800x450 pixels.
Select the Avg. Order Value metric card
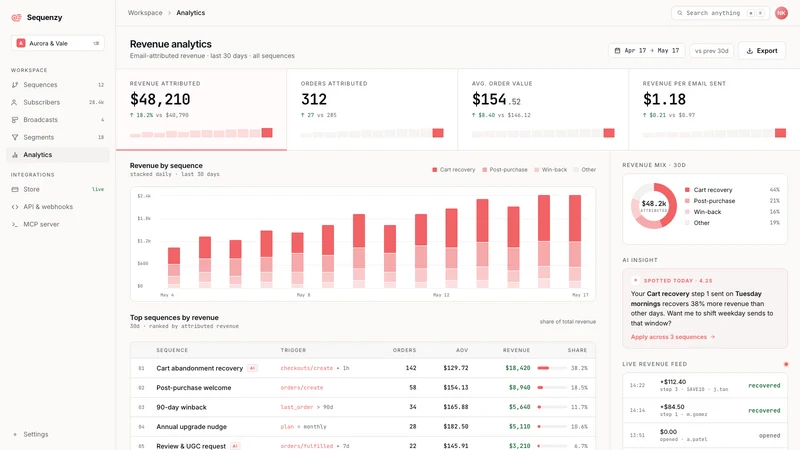[x=543, y=110]
